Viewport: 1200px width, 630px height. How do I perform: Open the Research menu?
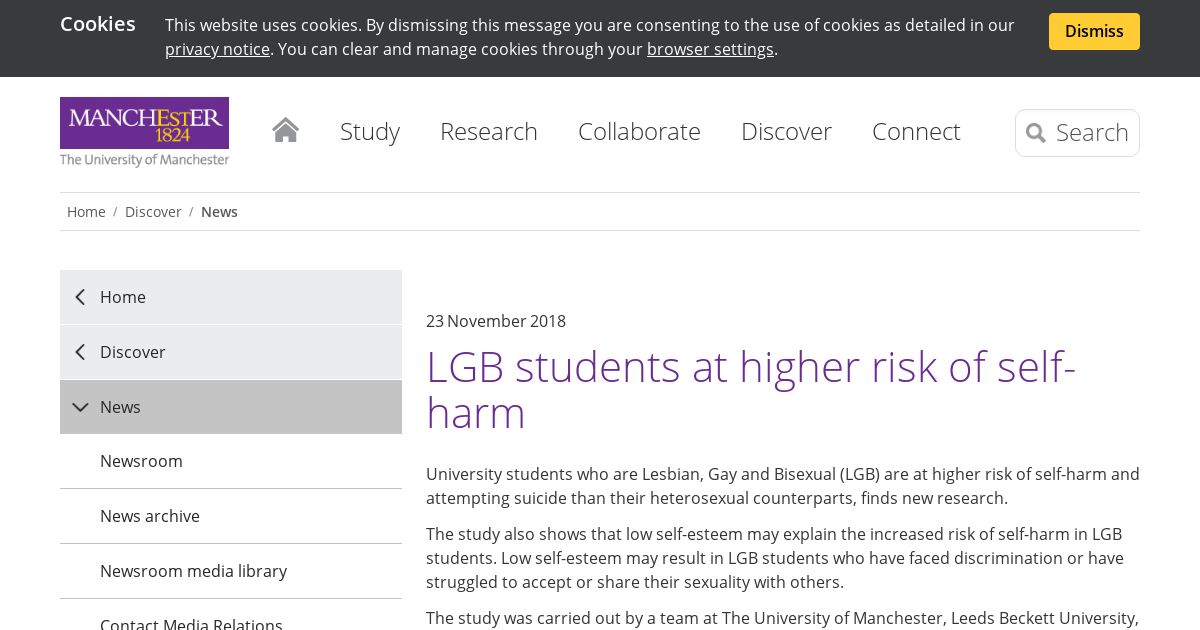point(488,131)
